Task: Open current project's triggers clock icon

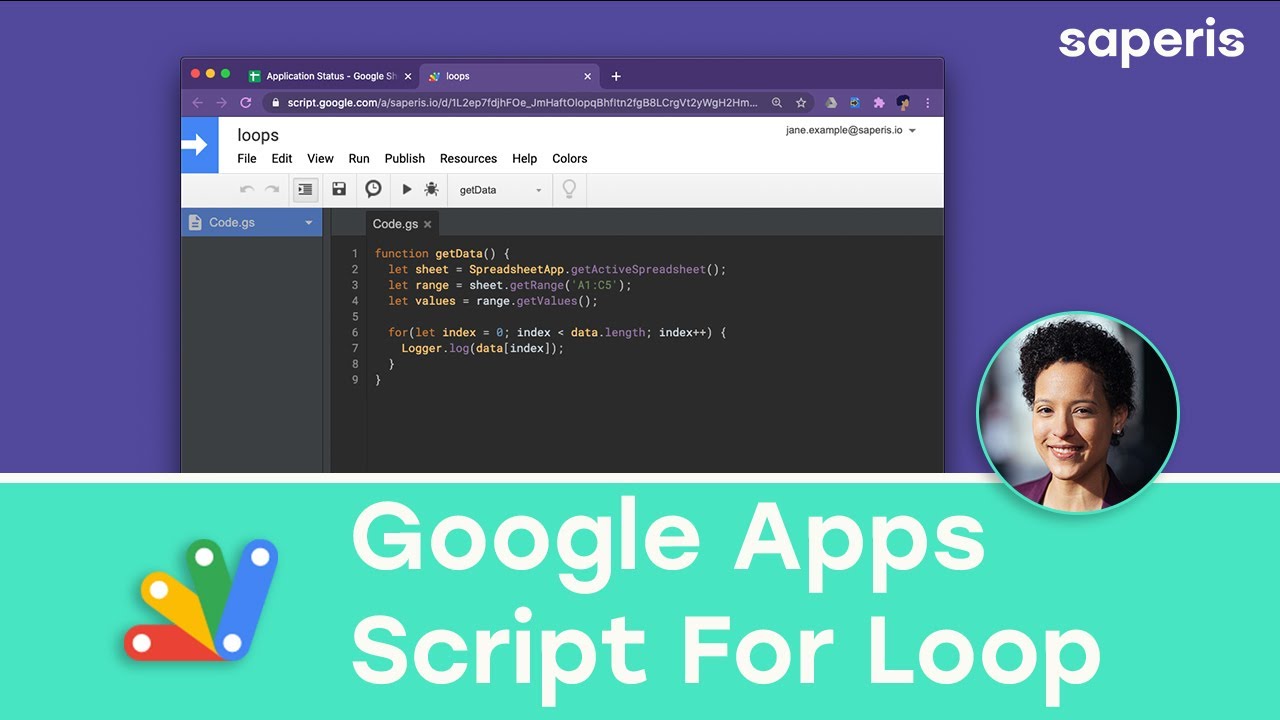Action: (x=373, y=189)
